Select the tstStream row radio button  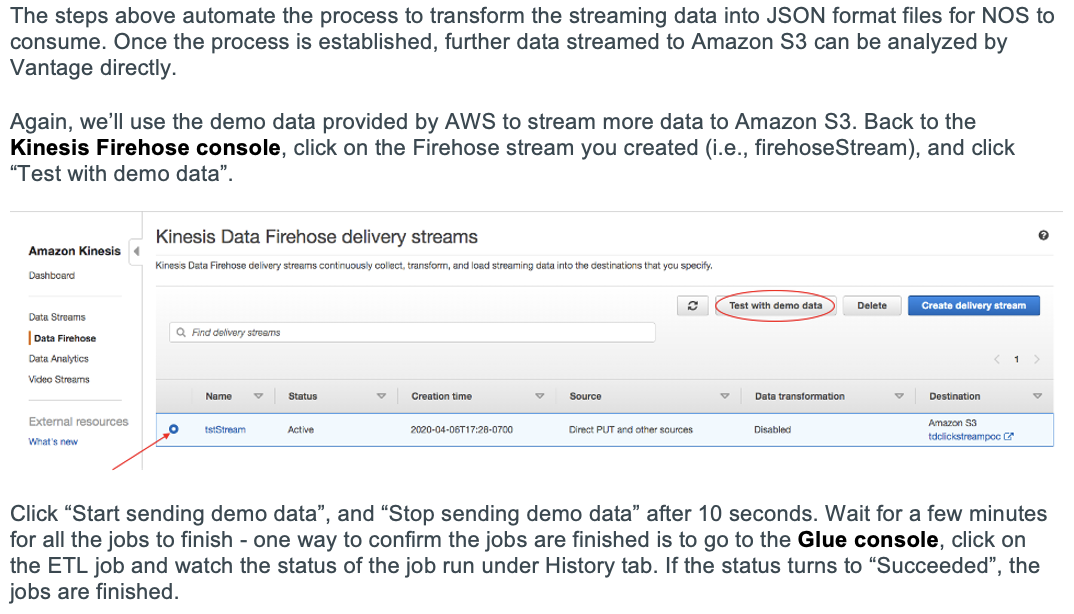click(174, 429)
